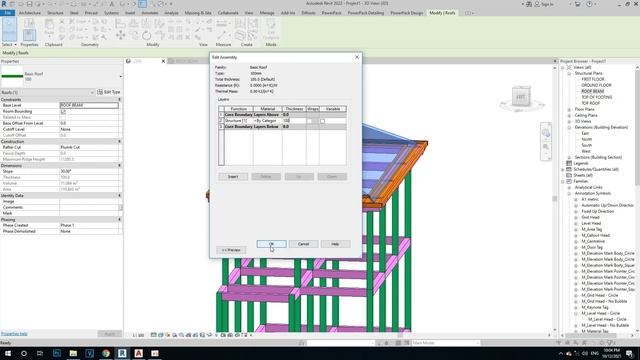Click Help in Edit Assembly dialog

(335, 244)
